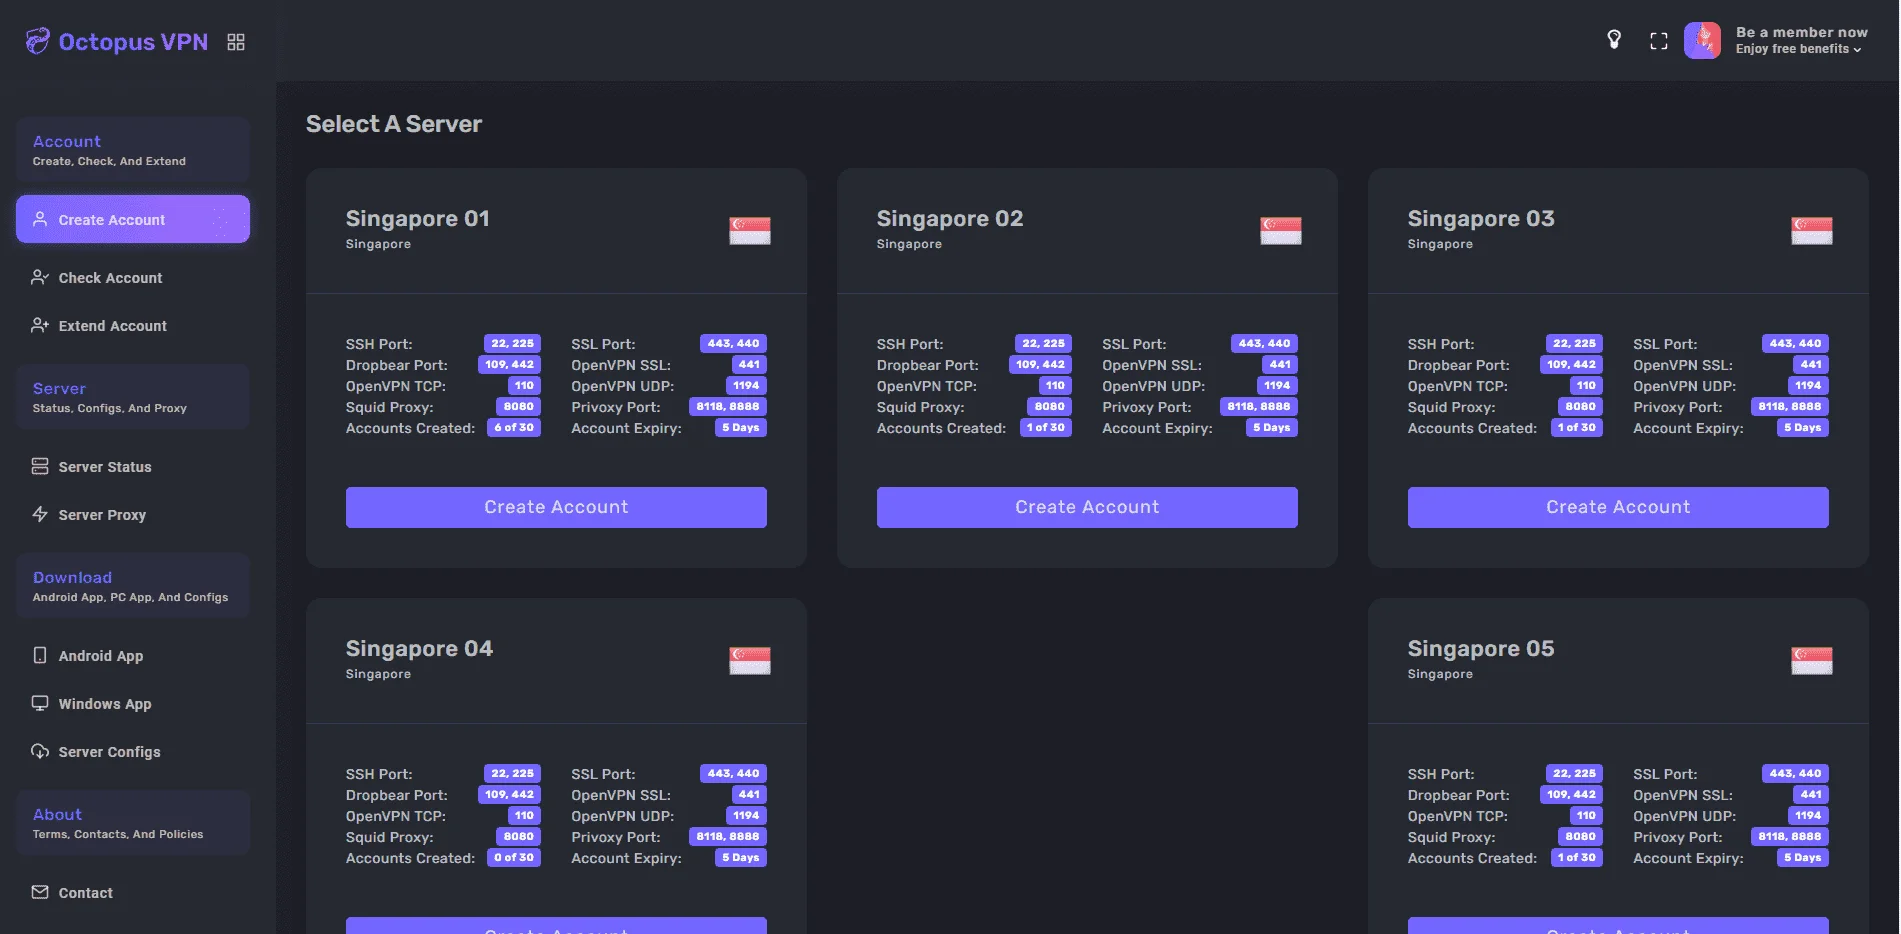Click the user avatar image
The image size is (1901, 934).
click(1703, 41)
